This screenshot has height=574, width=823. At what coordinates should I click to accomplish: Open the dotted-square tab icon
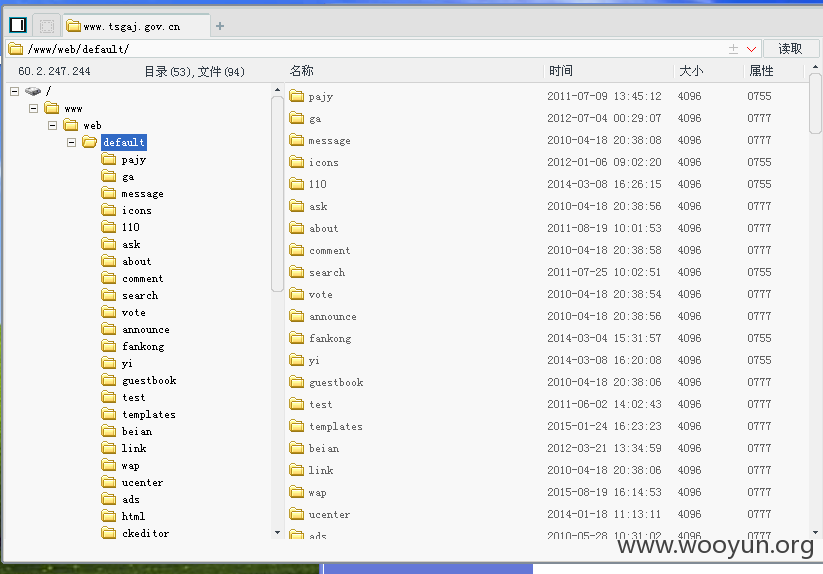click(47, 26)
